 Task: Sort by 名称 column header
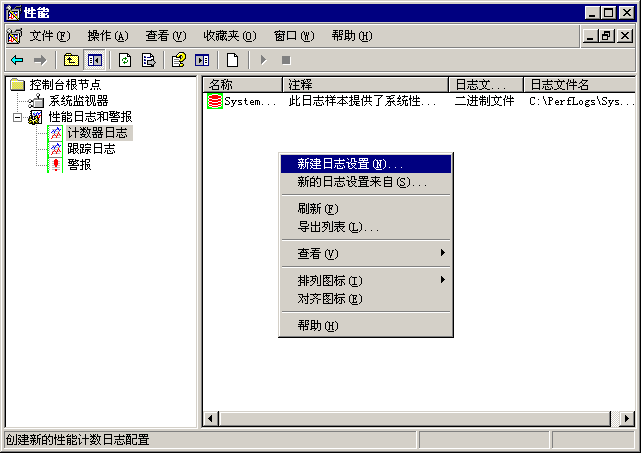pos(242,85)
